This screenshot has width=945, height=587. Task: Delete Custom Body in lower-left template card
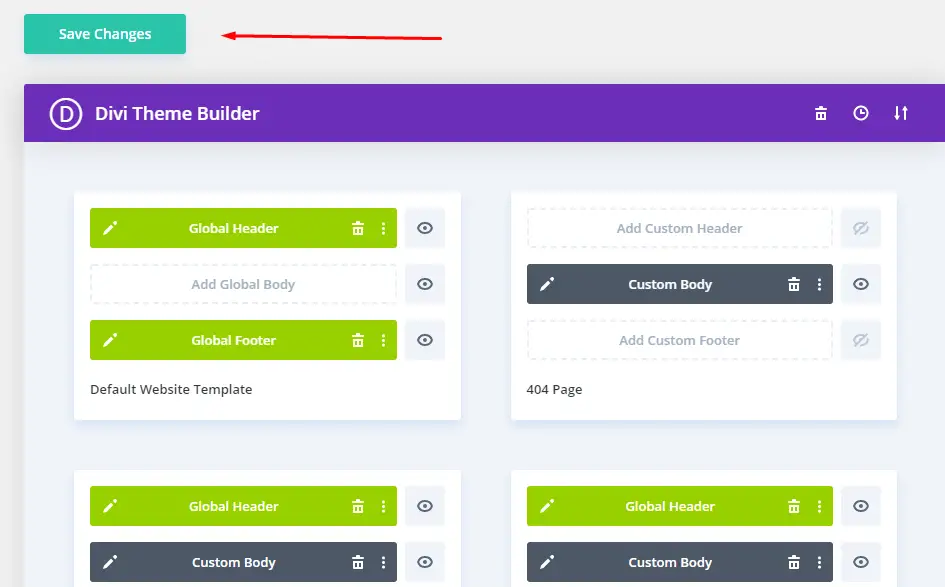click(358, 562)
